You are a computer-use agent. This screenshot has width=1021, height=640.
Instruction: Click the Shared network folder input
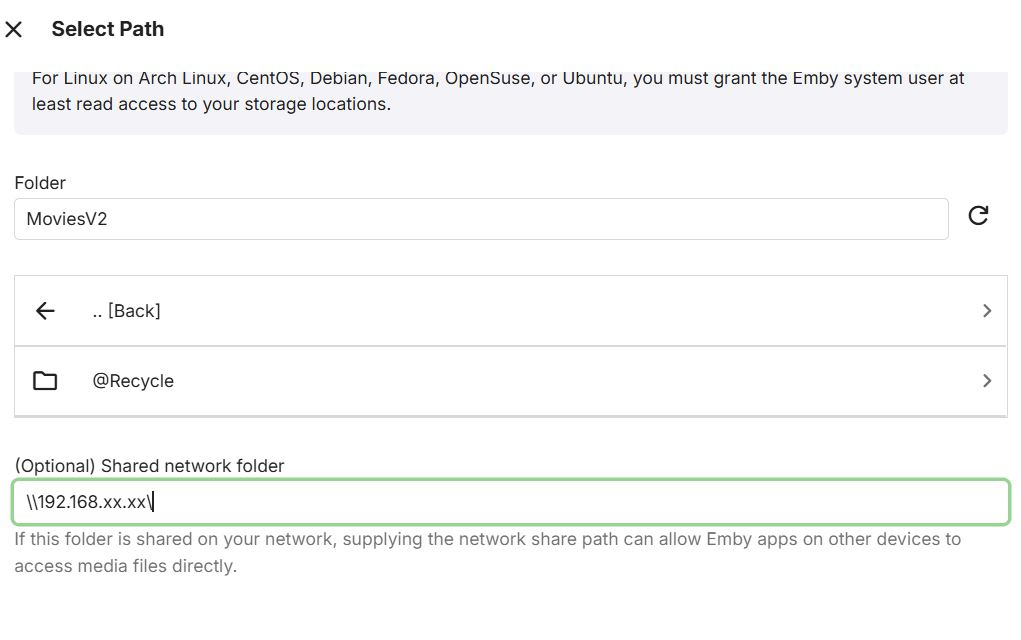click(510, 502)
